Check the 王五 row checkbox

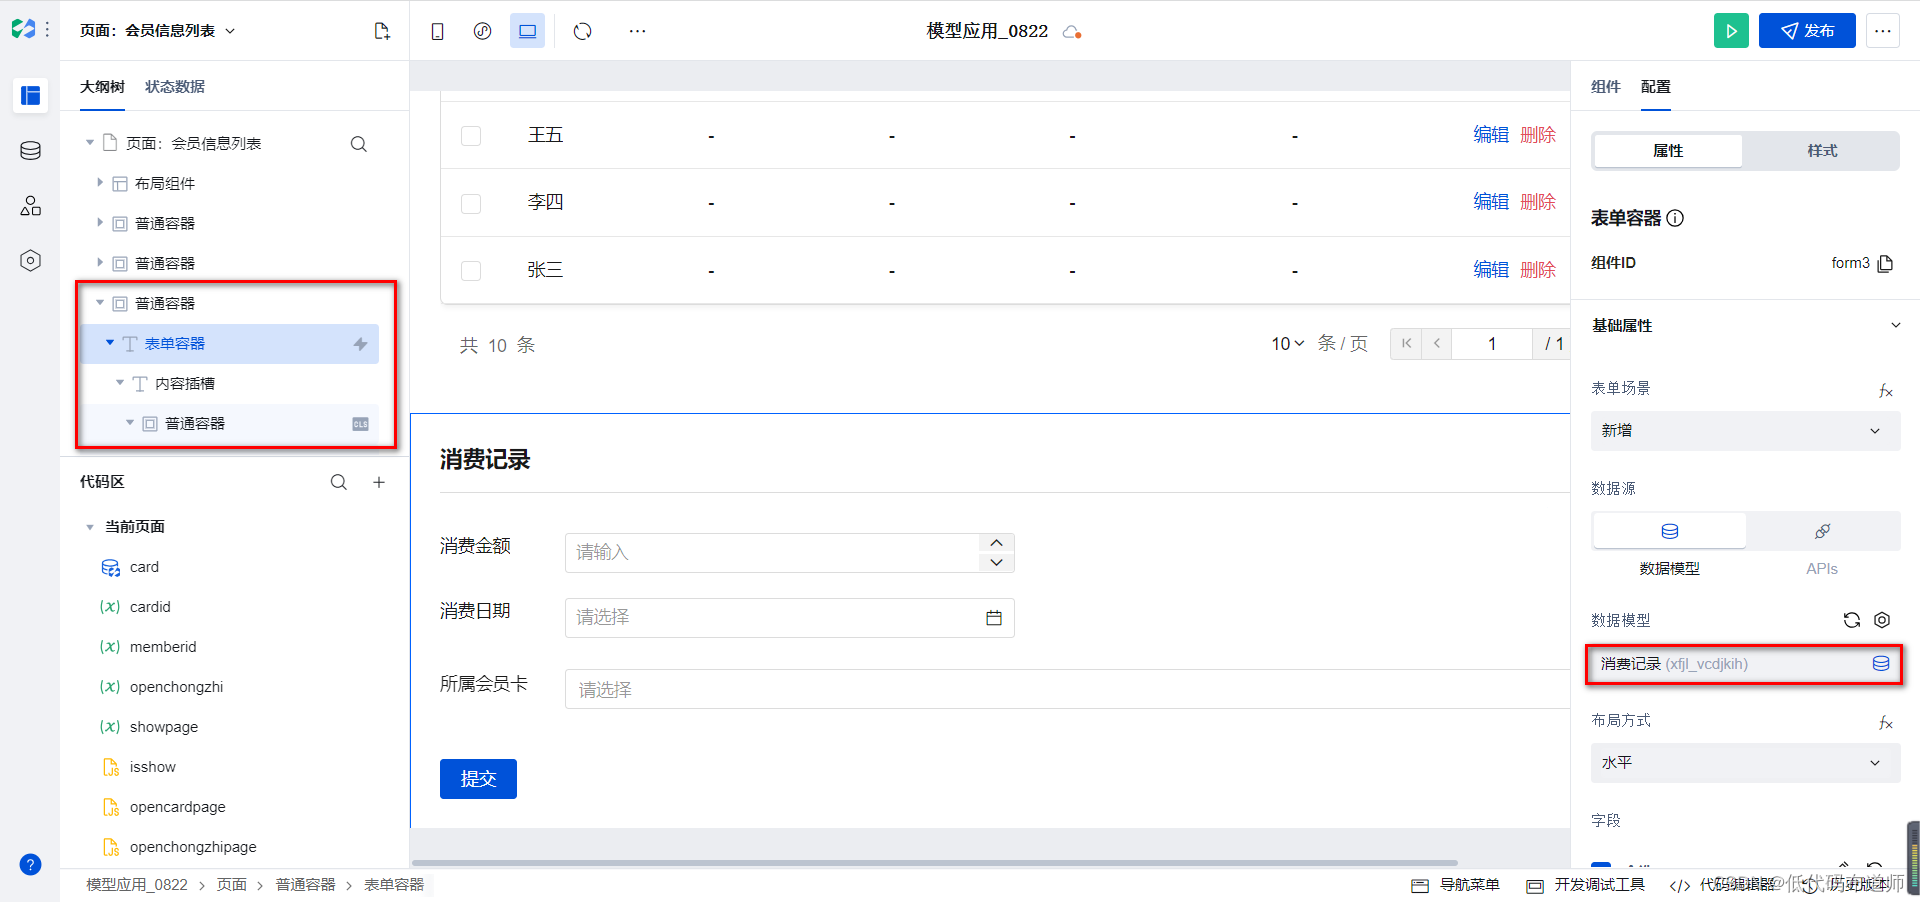[471, 136]
